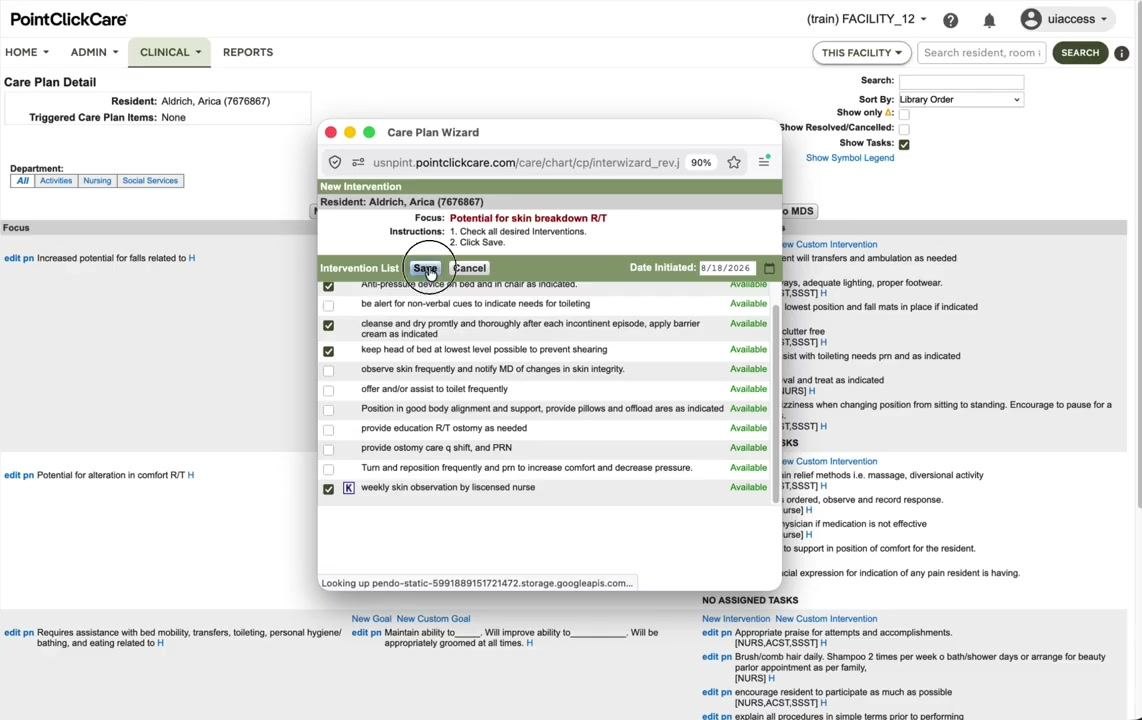Image resolution: width=1142 pixels, height=720 pixels.
Task: Check provide ostomy care q shift
Action: click(x=328, y=450)
